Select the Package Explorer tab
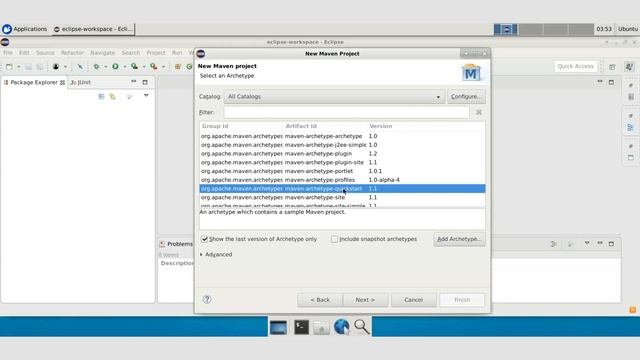 pyautogui.click(x=34, y=82)
